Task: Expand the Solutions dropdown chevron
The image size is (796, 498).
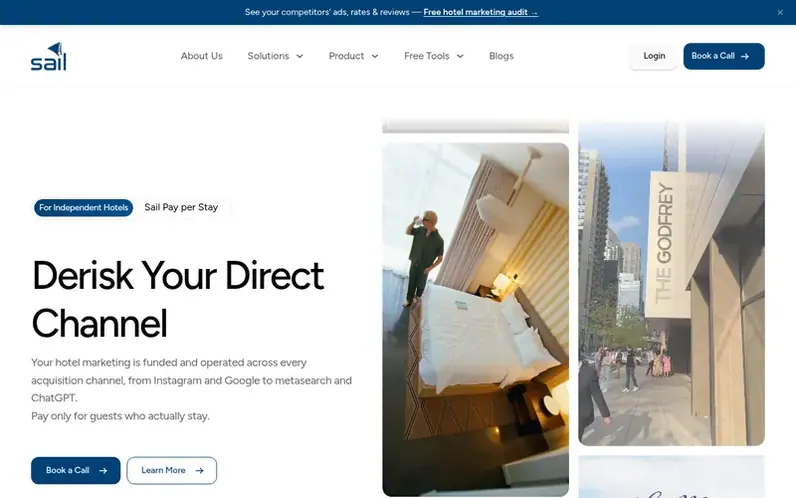Action: [x=300, y=56]
